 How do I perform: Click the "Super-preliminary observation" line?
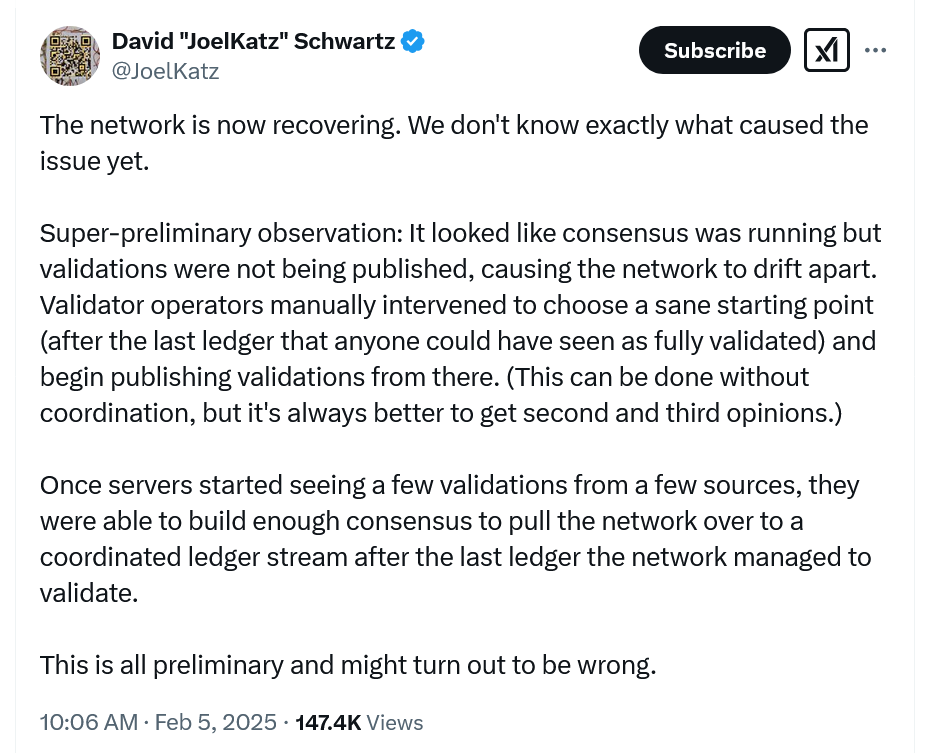[460, 234]
